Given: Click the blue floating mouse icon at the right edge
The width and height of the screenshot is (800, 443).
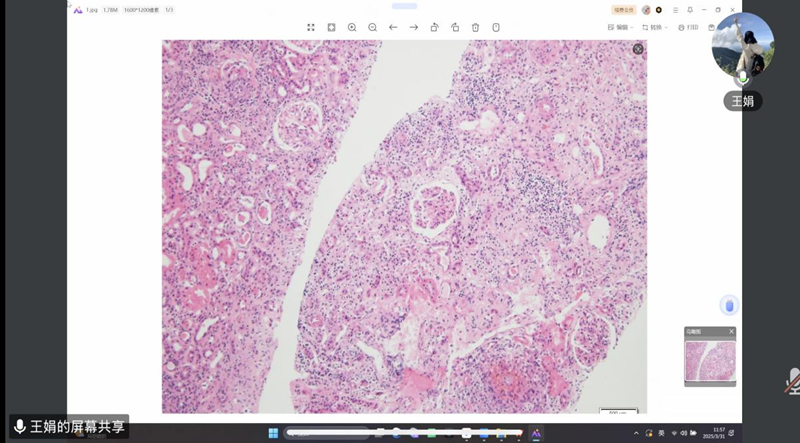Looking at the screenshot, I should click(729, 305).
